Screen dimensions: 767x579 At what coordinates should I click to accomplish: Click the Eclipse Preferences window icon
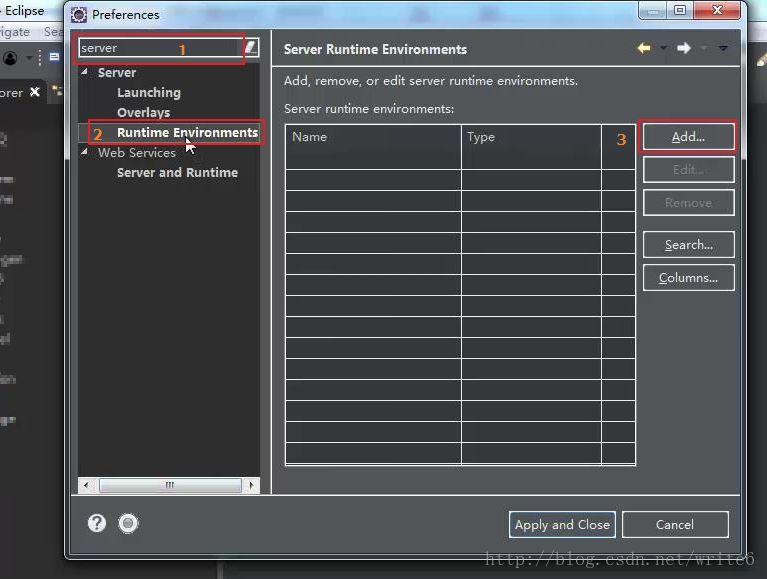pos(79,14)
